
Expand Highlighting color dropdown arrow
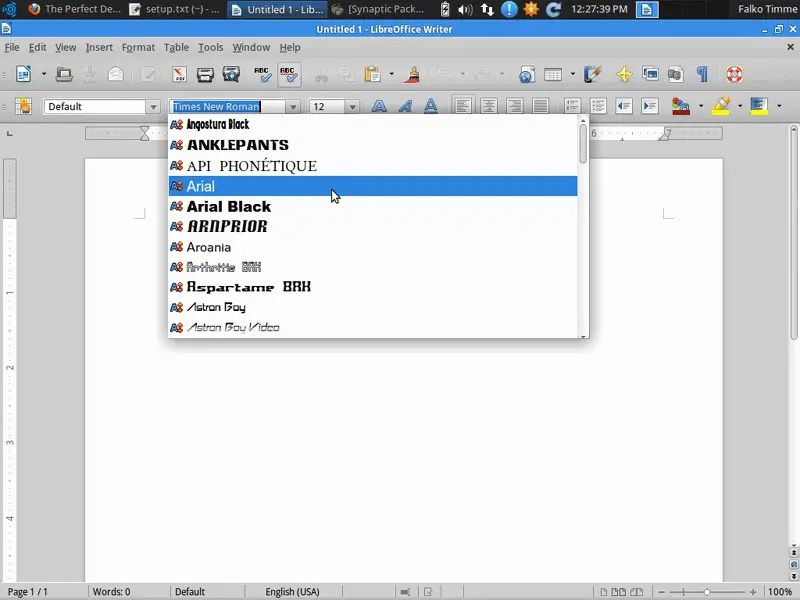tap(740, 106)
